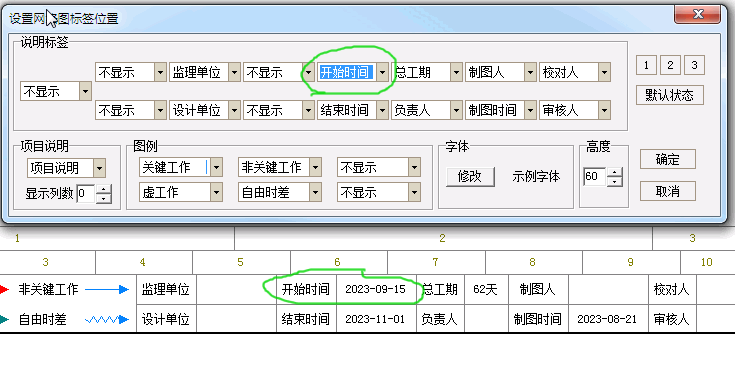This screenshot has width=735, height=380.
Task: Click the 2023-11-01 date cell in the table
Action: click(x=376, y=319)
